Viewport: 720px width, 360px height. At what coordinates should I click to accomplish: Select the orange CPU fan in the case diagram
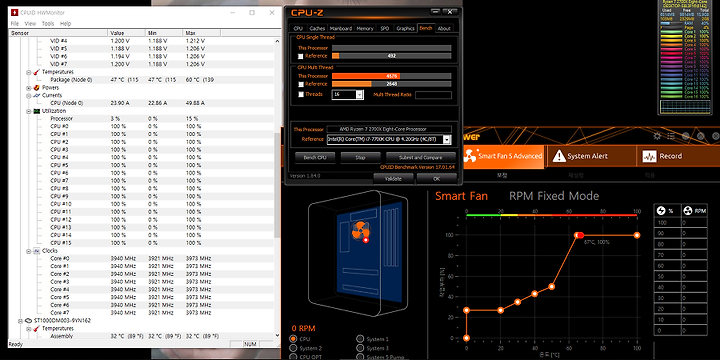coord(360,231)
